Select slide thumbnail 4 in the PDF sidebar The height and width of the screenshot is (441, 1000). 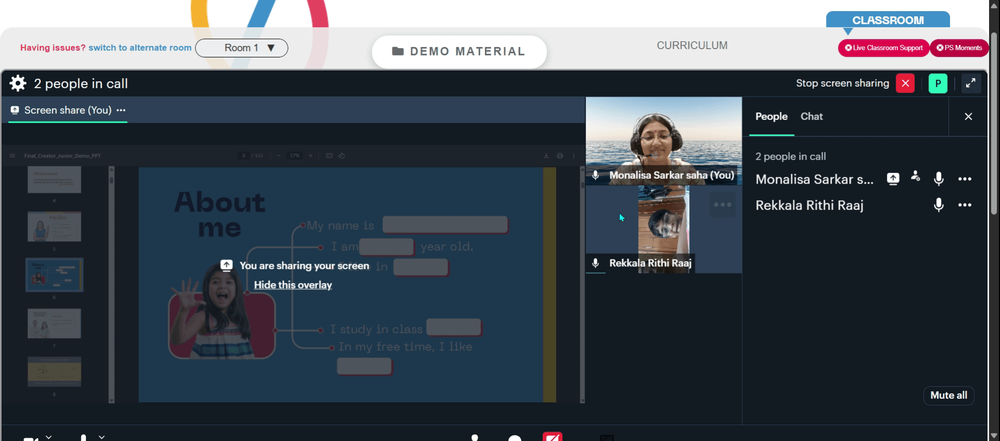tap(54, 180)
